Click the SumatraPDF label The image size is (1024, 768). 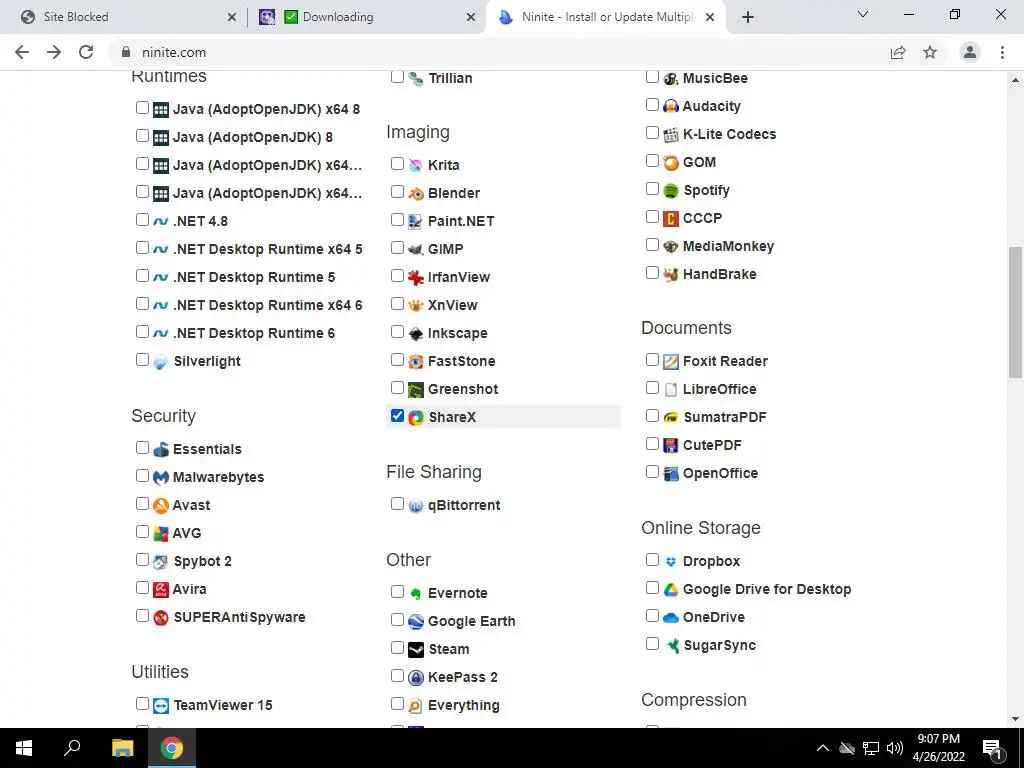[x=725, y=417]
